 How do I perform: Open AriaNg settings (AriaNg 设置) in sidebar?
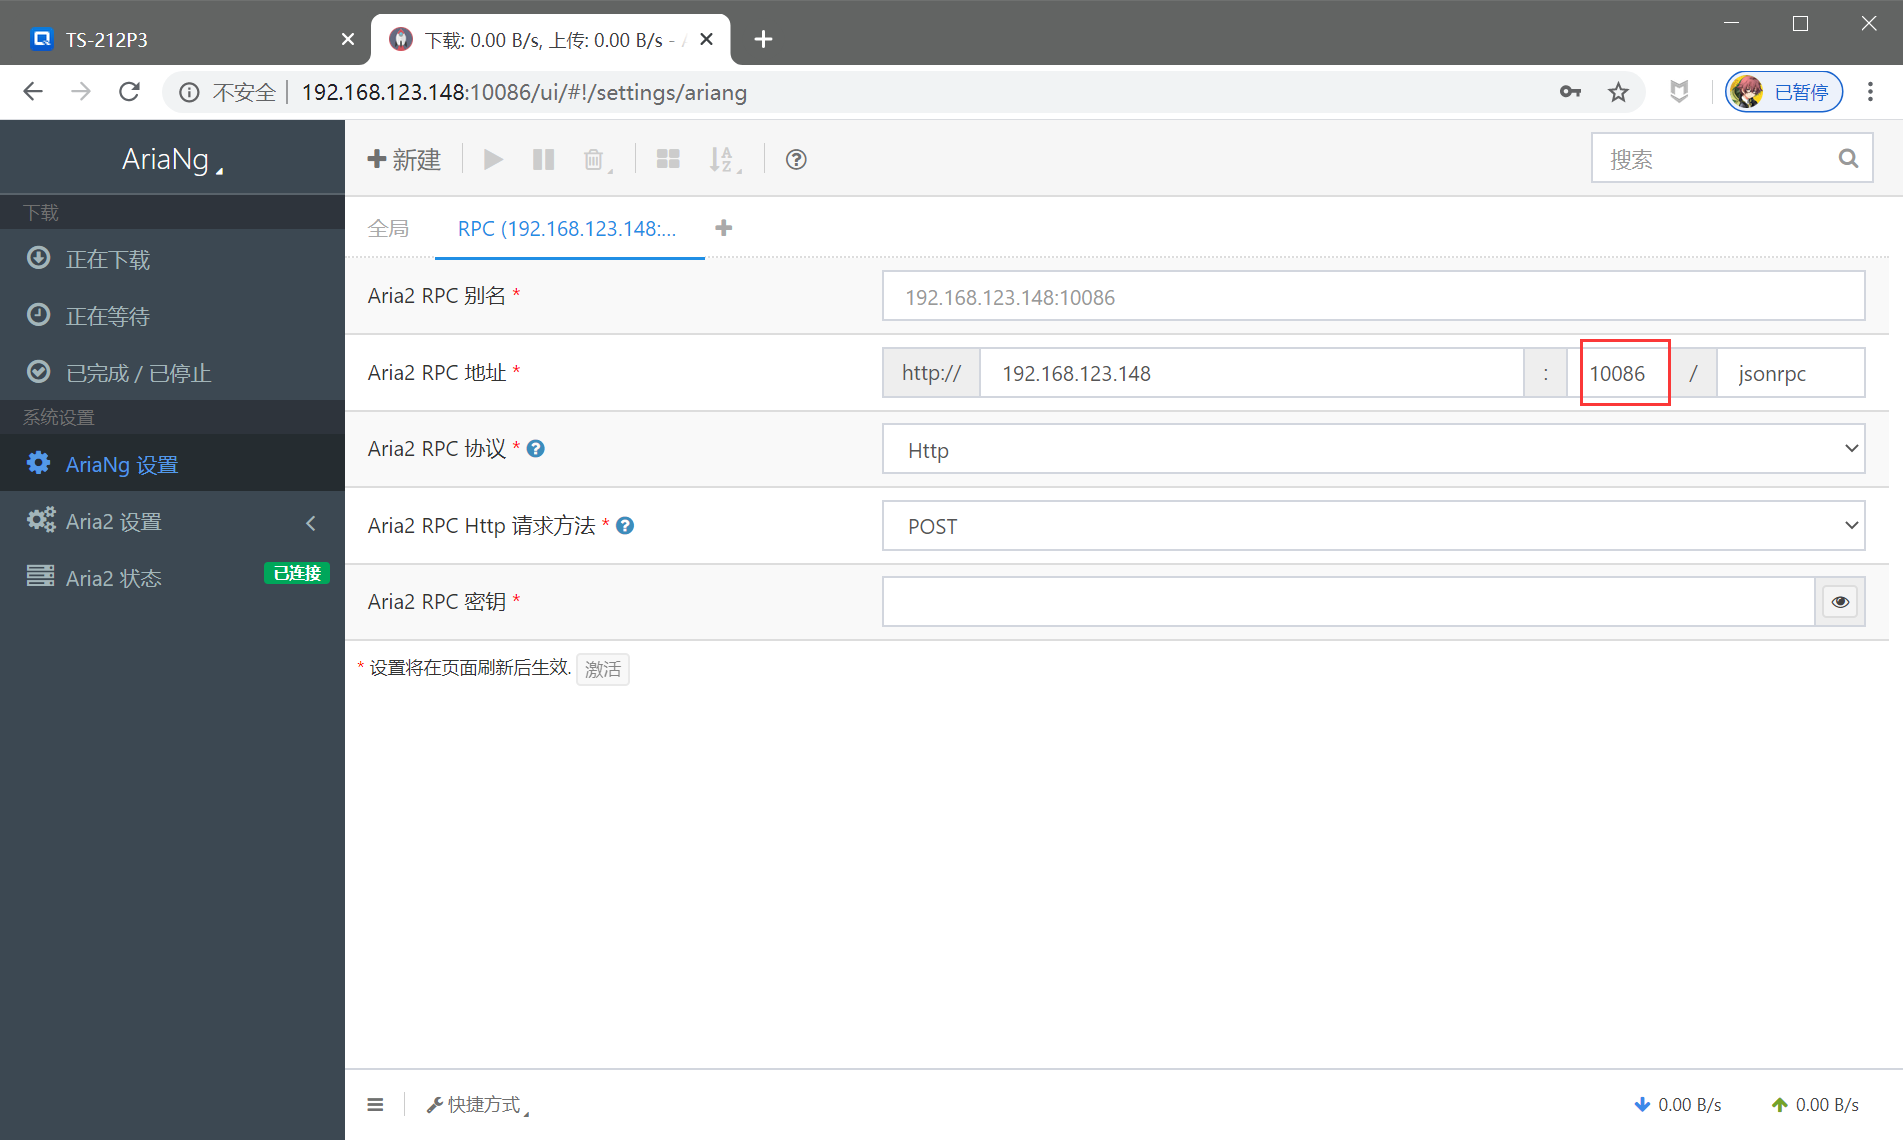tap(172, 463)
